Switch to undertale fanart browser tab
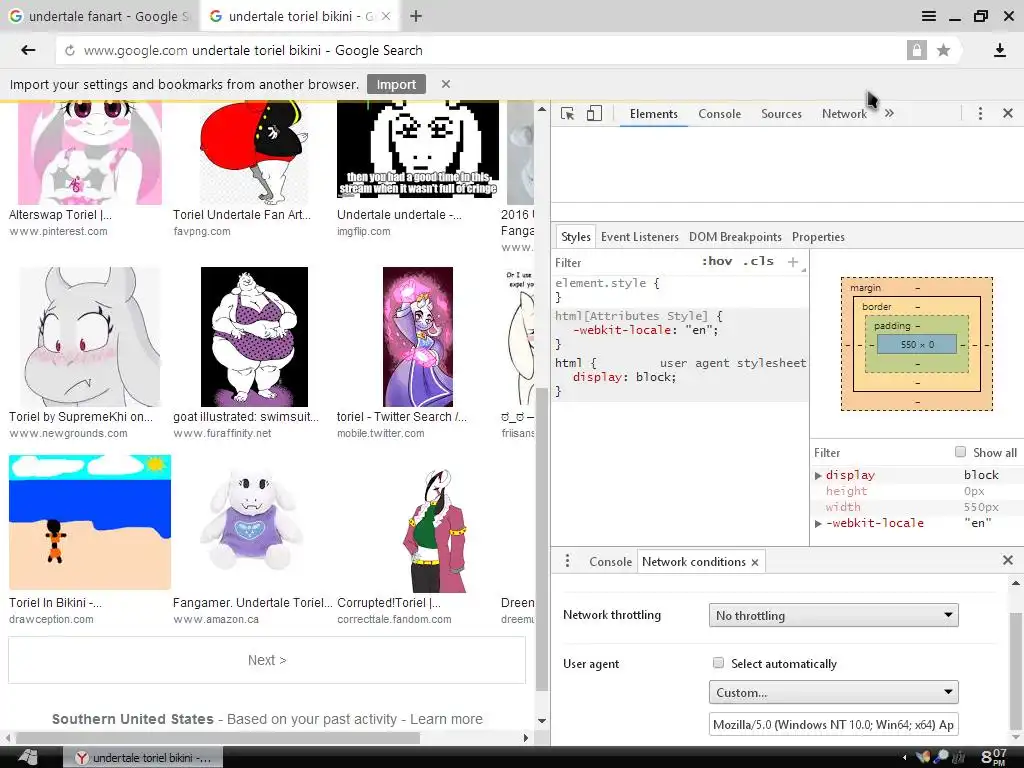1024x768 pixels. 100,16
